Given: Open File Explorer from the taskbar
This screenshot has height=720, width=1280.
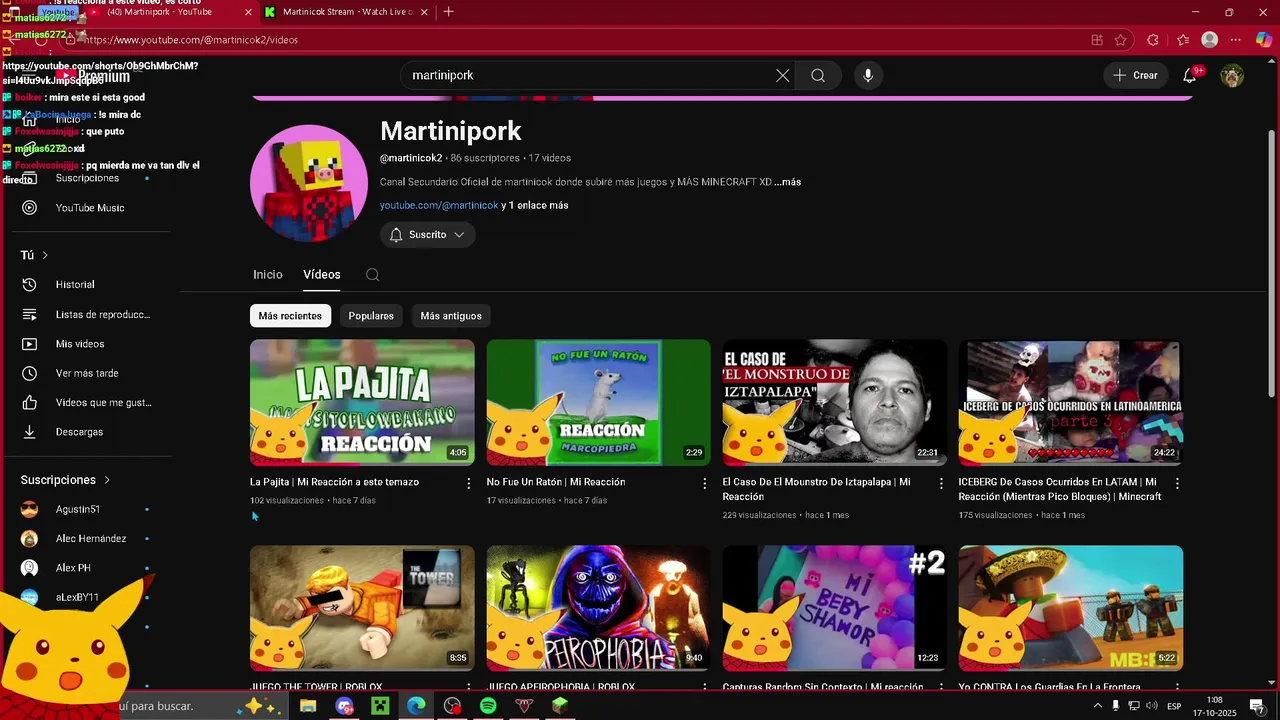Looking at the screenshot, I should click(308, 706).
